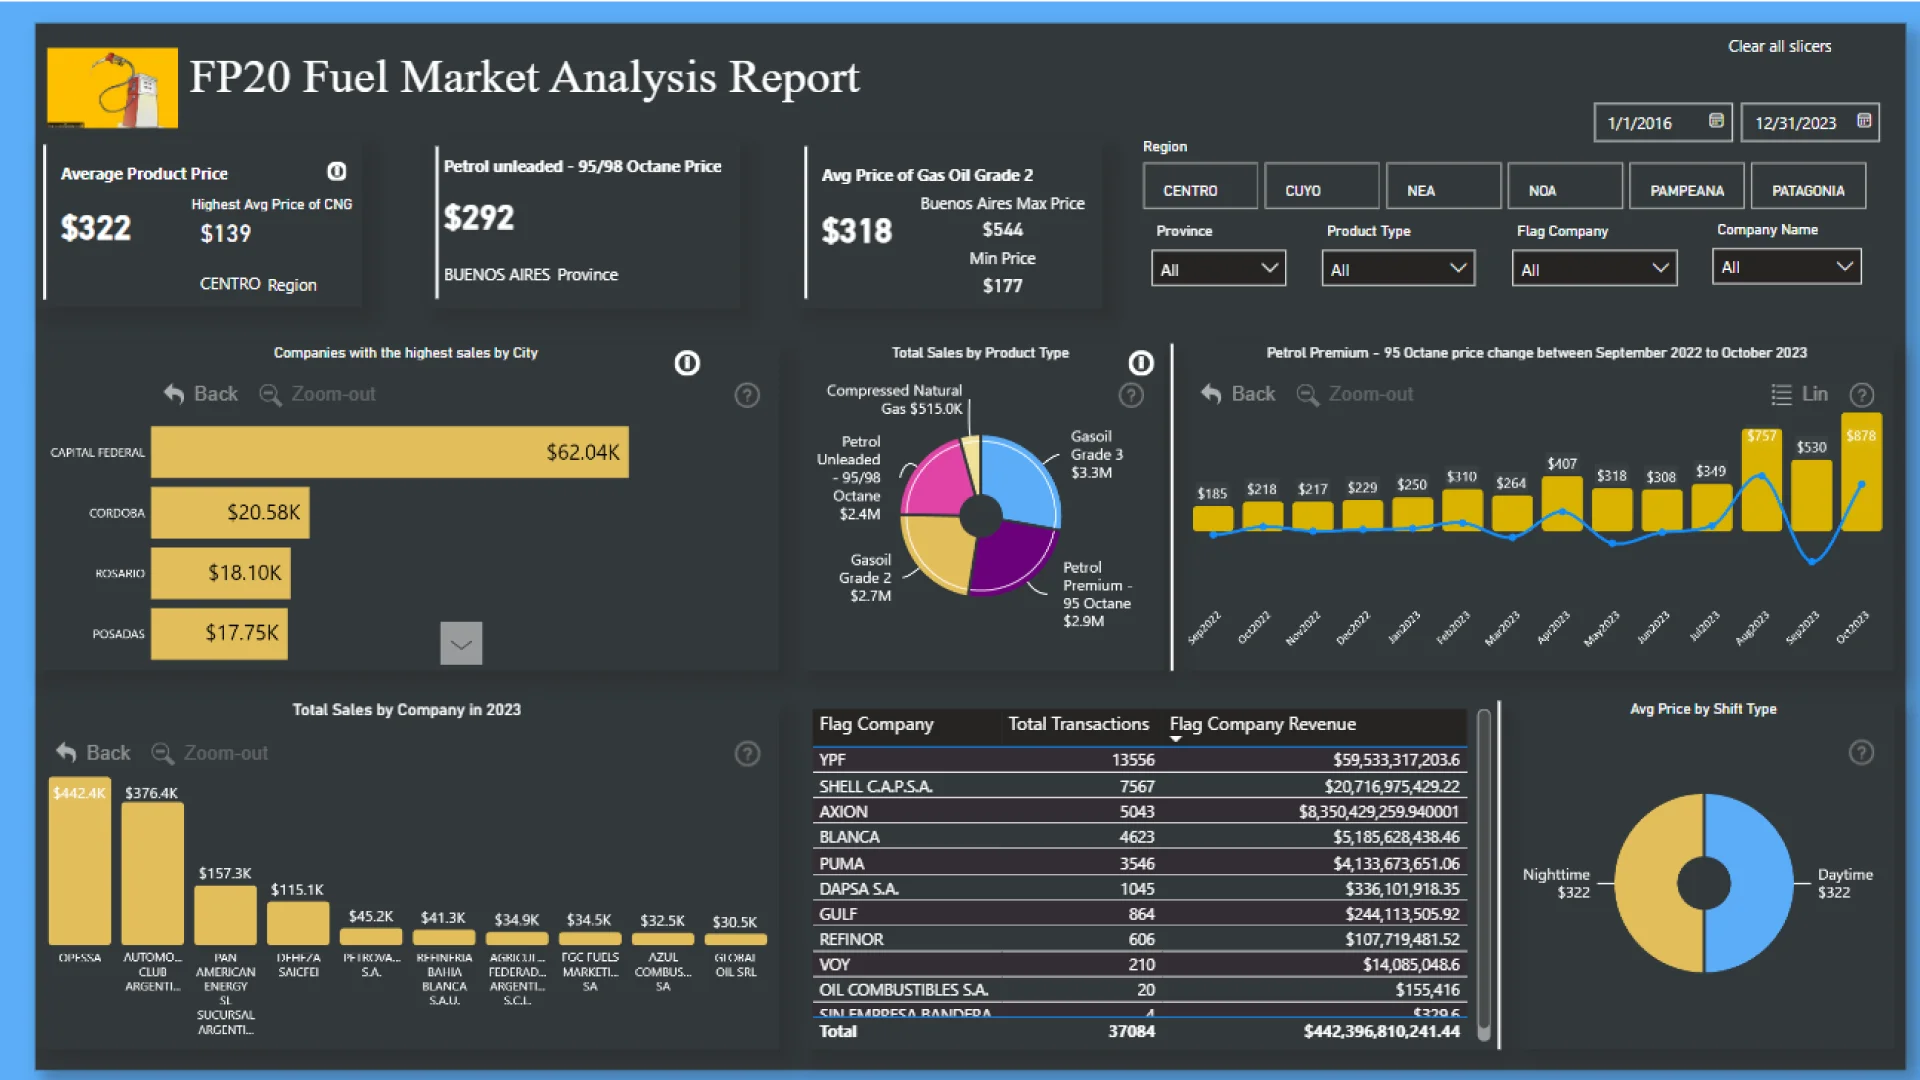
Task: Click Zoom-out magnifier in Companies by City chart
Action: click(x=270, y=394)
